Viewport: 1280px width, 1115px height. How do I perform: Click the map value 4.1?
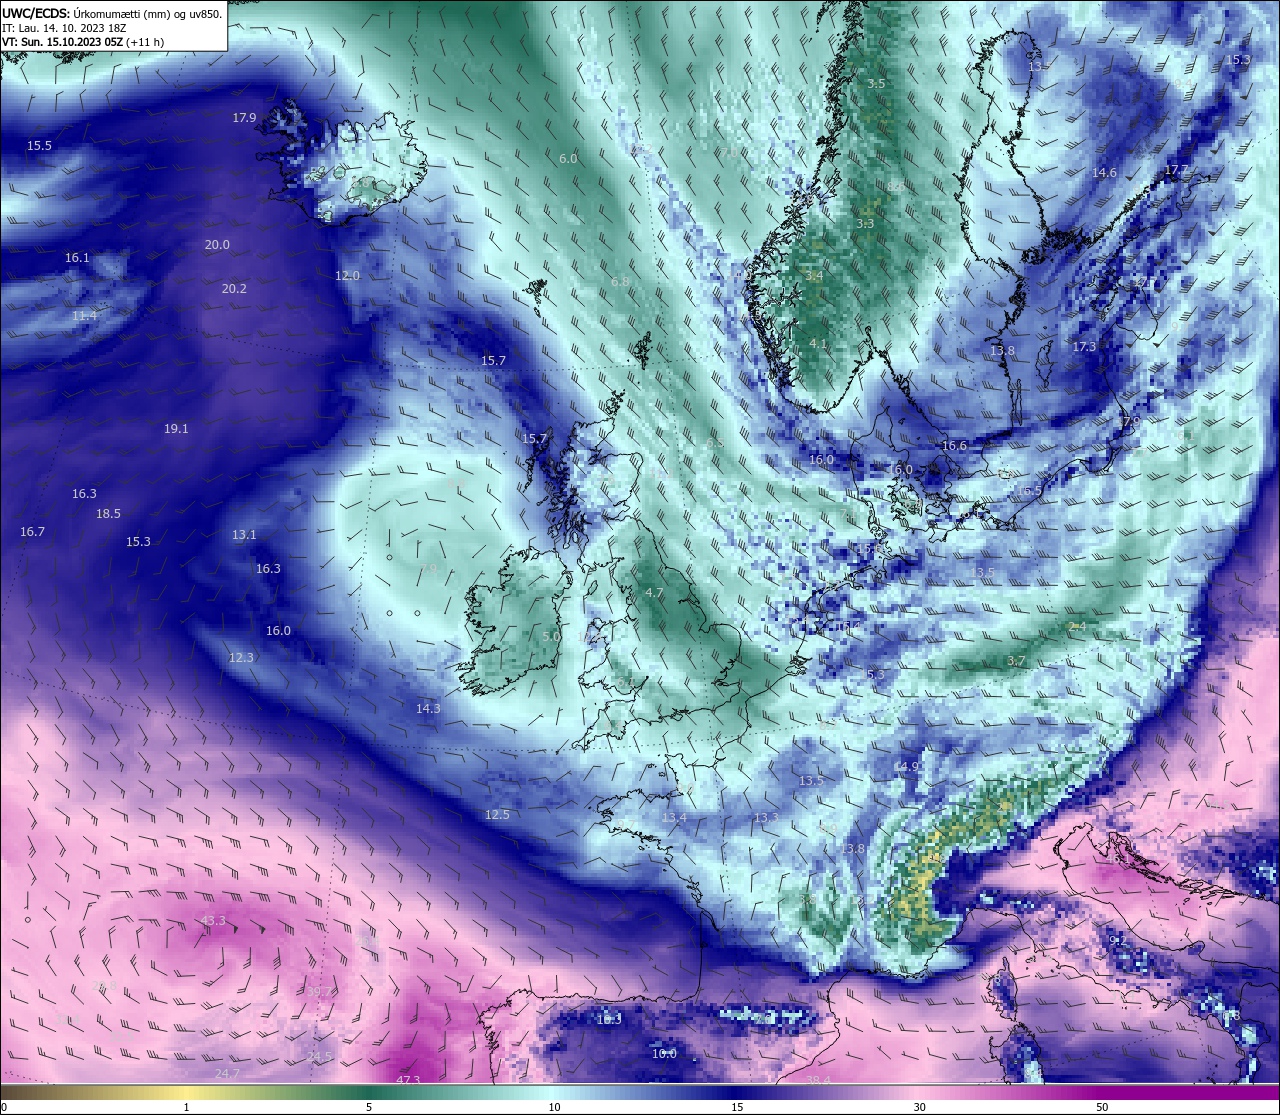tap(818, 344)
